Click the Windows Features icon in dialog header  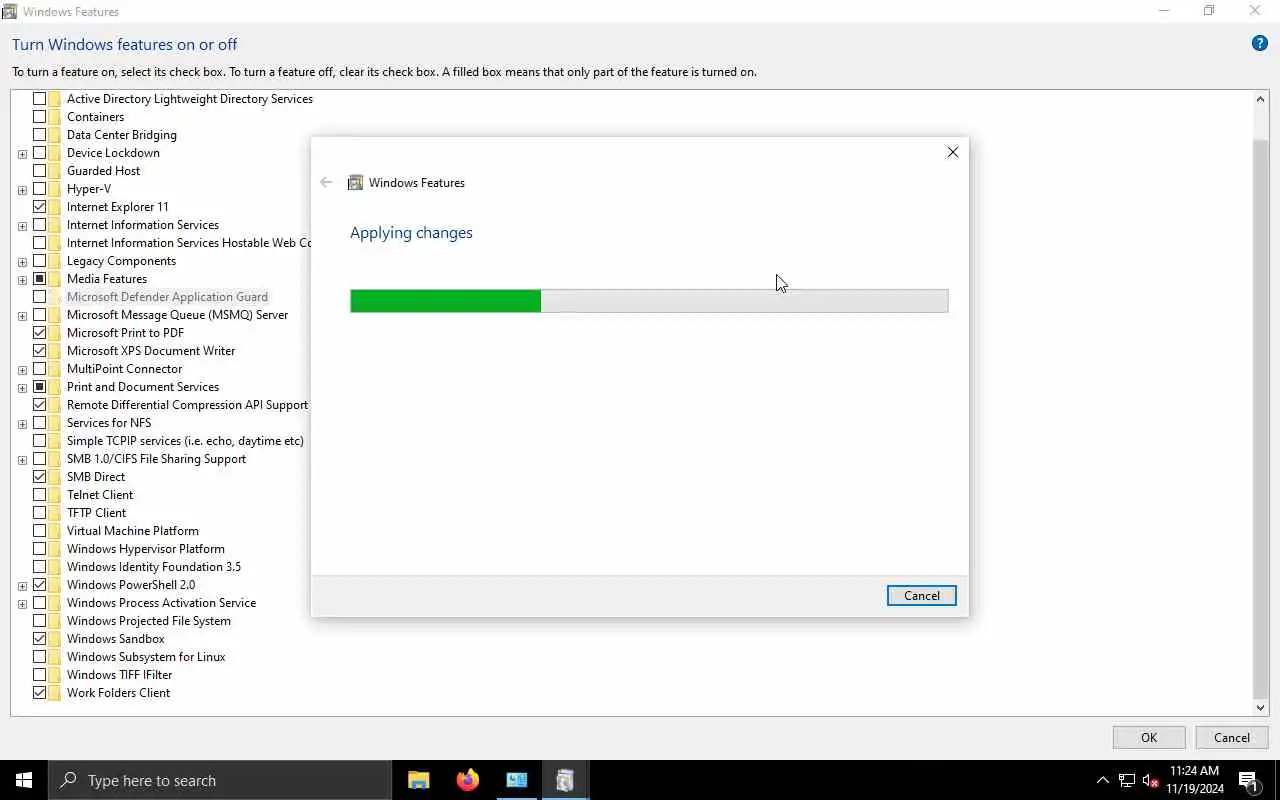coord(355,183)
